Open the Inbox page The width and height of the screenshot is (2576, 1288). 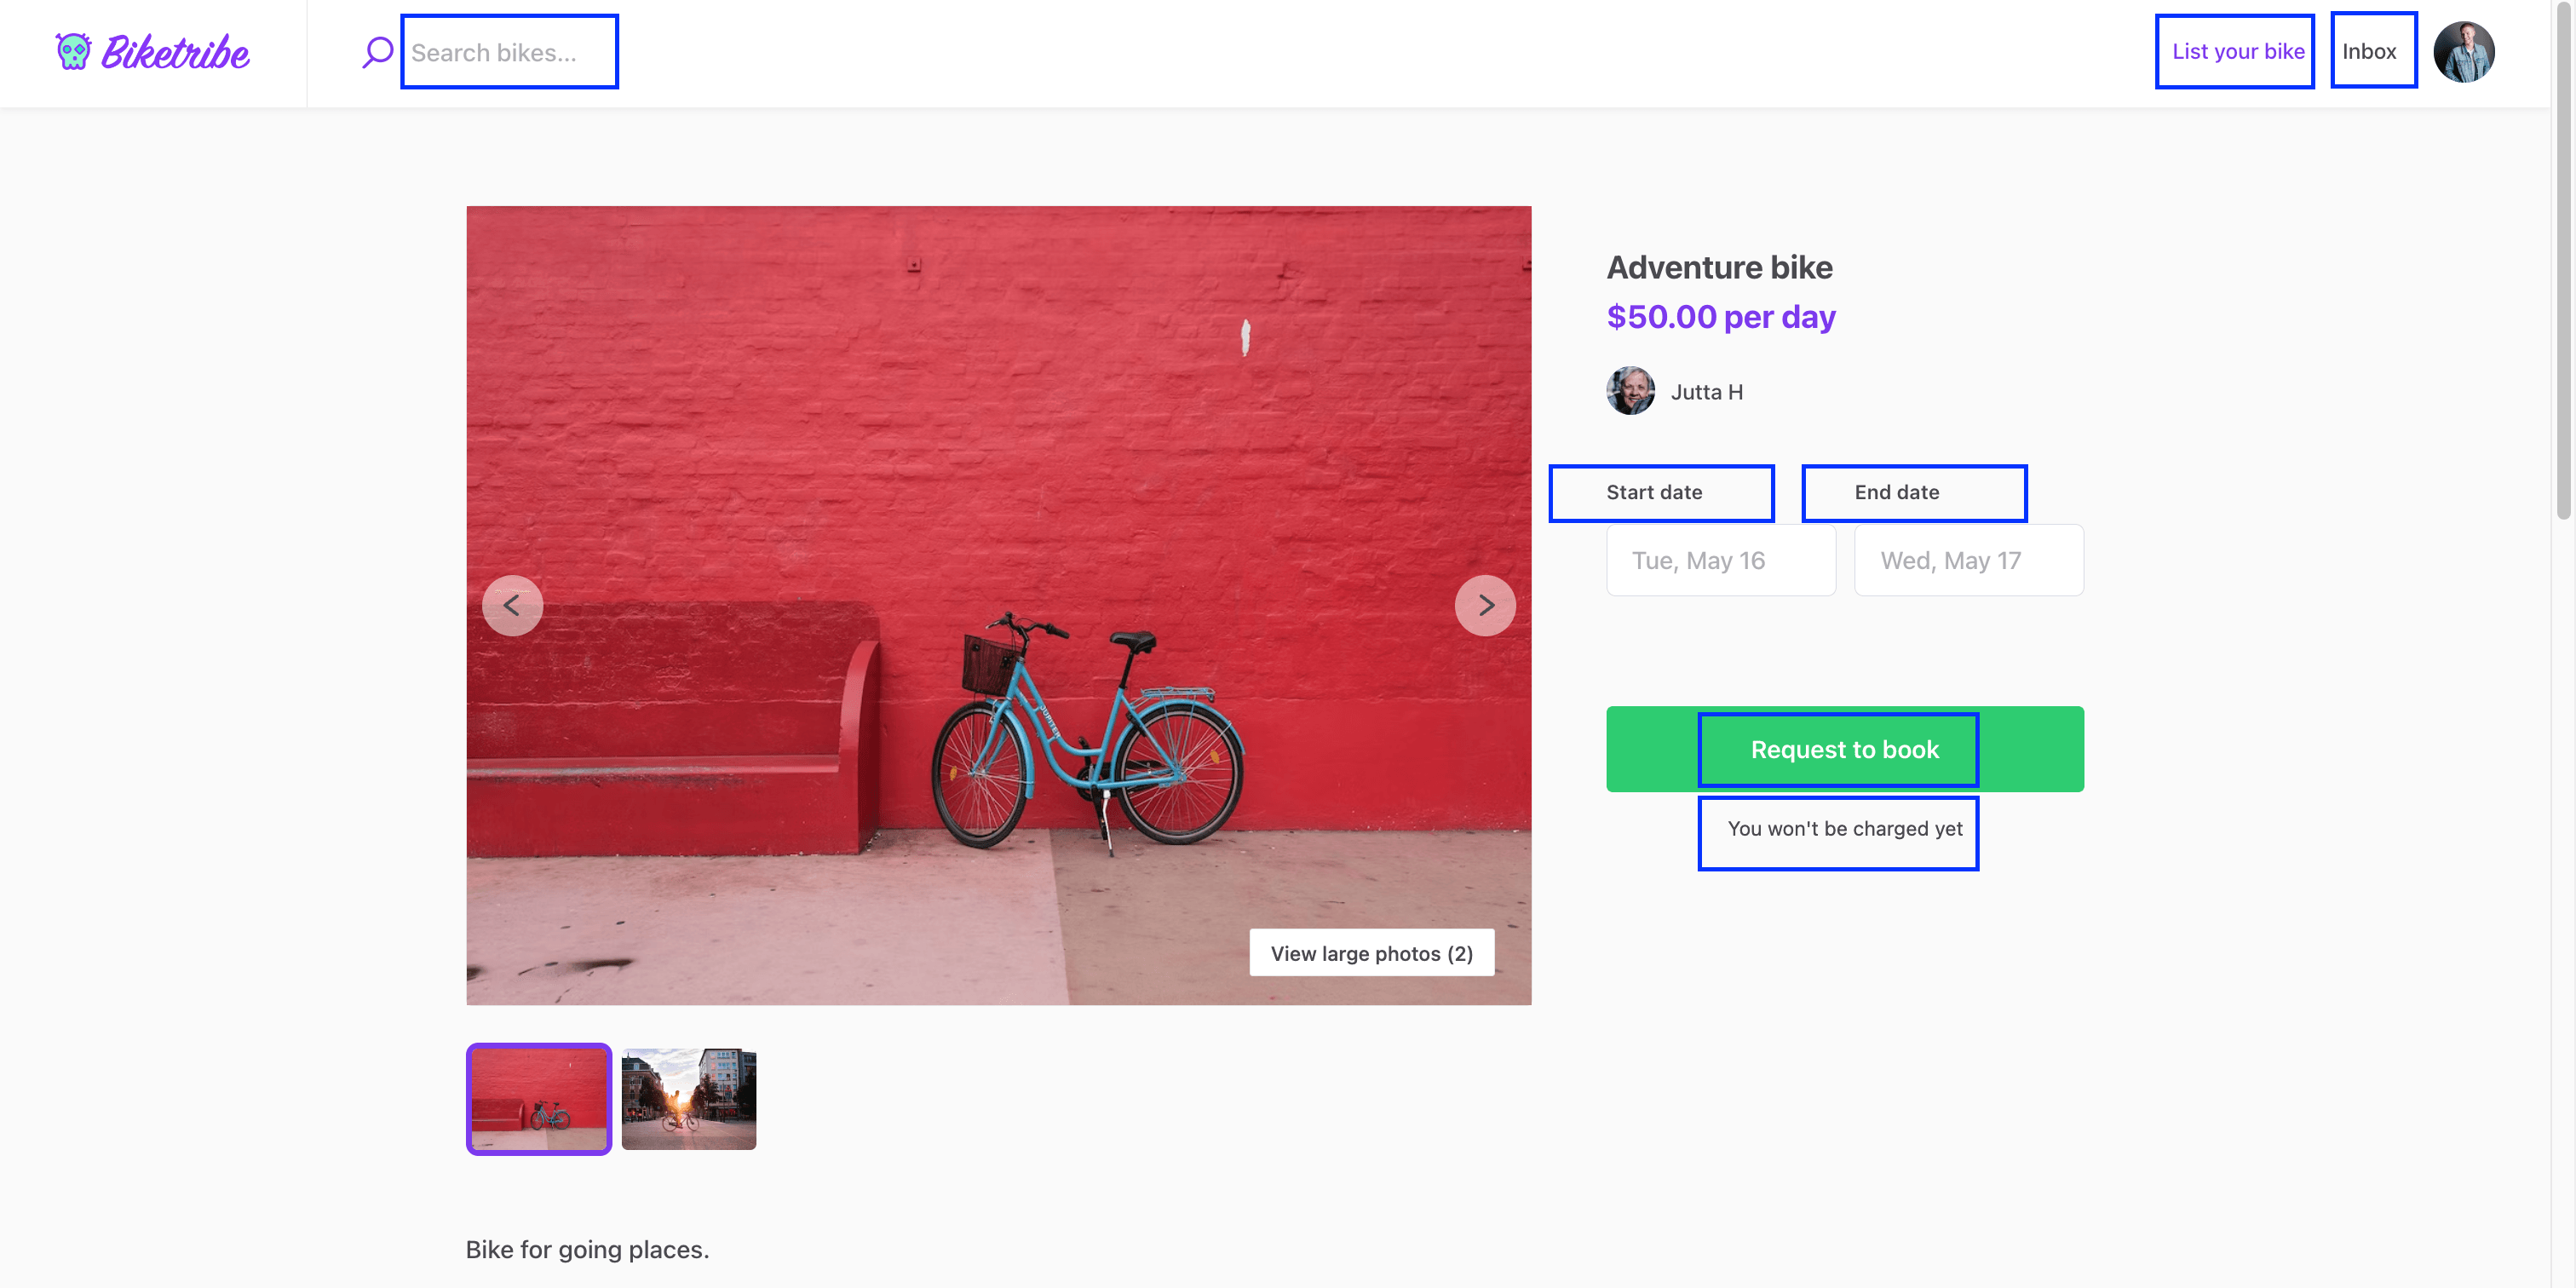[2369, 52]
